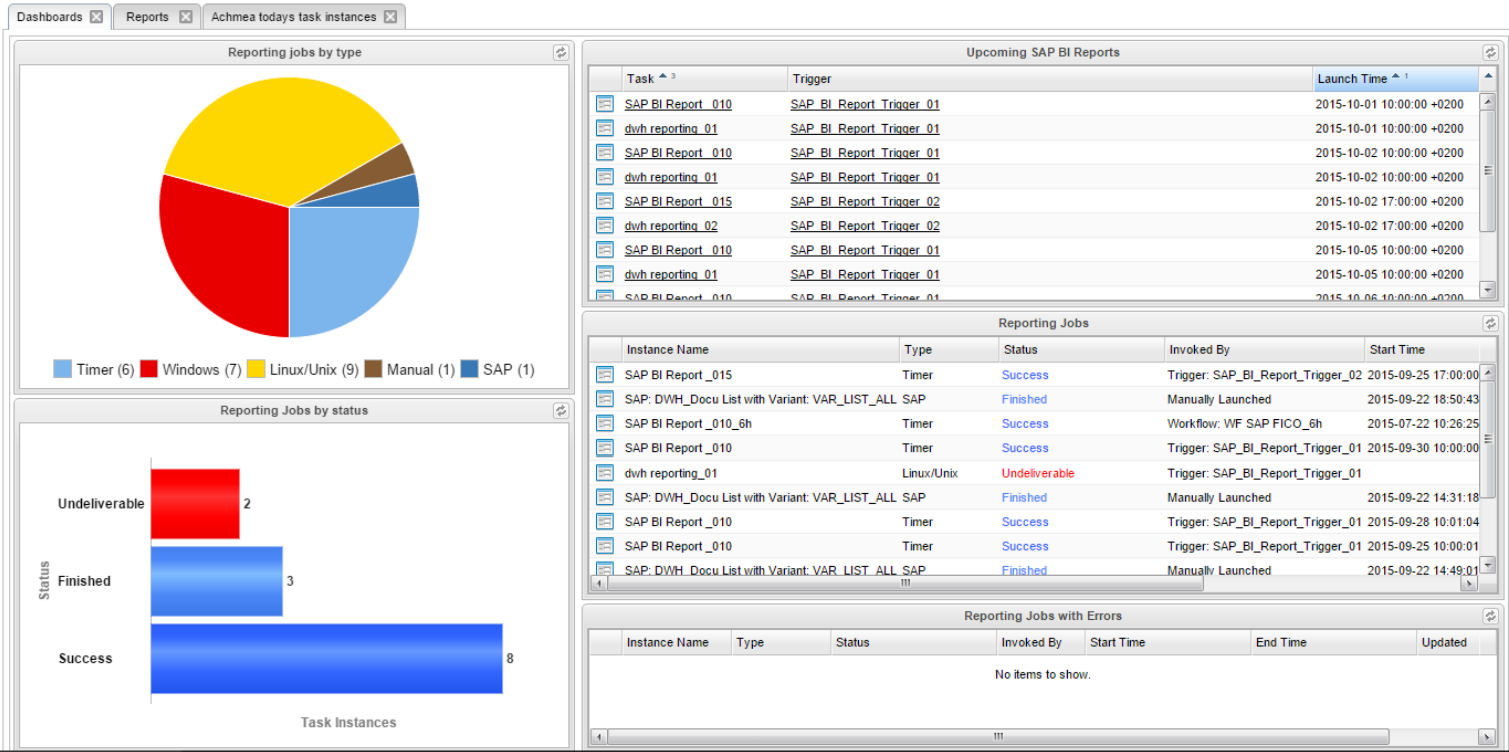Sort by the Status column in Reporting Jobs
The width and height of the screenshot is (1509, 752).
click(x=1020, y=349)
